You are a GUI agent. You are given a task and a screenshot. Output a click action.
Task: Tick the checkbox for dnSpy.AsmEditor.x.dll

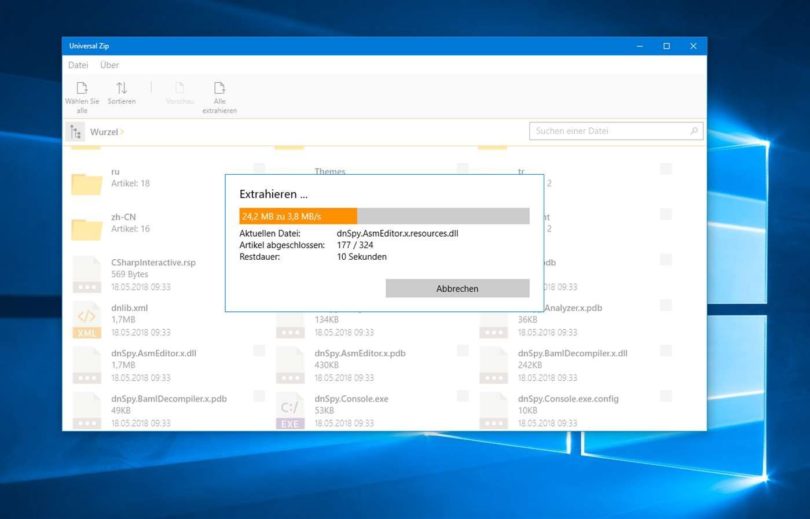pyautogui.click(x=259, y=351)
